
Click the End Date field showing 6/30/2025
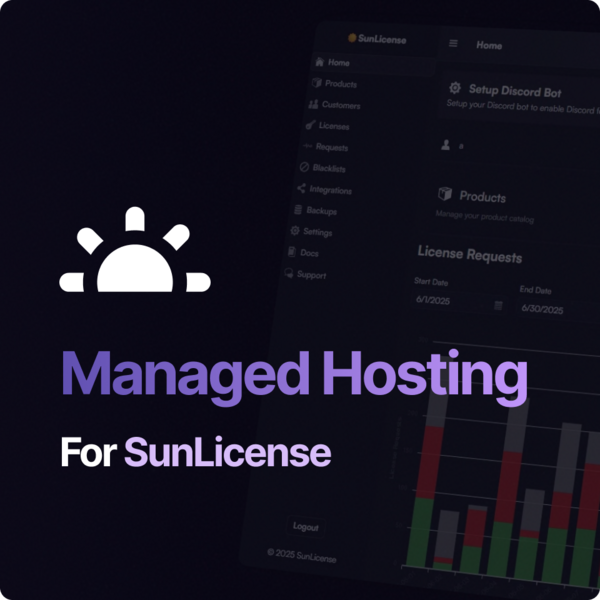559,308
